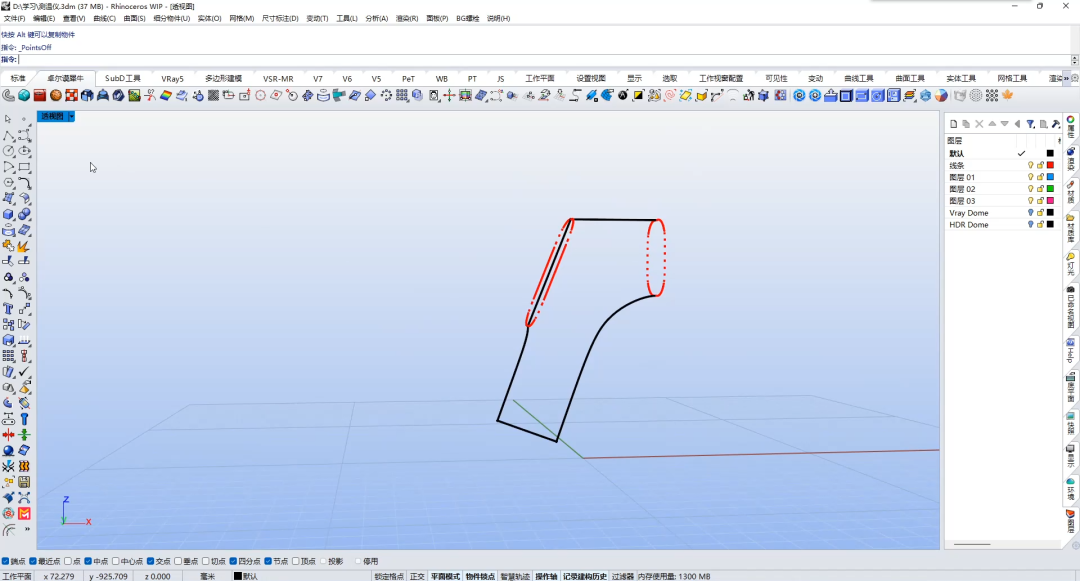1080x581 pixels.
Task: Toggle visibility bulb of Vray Dome layer
Action: click(x=1030, y=213)
